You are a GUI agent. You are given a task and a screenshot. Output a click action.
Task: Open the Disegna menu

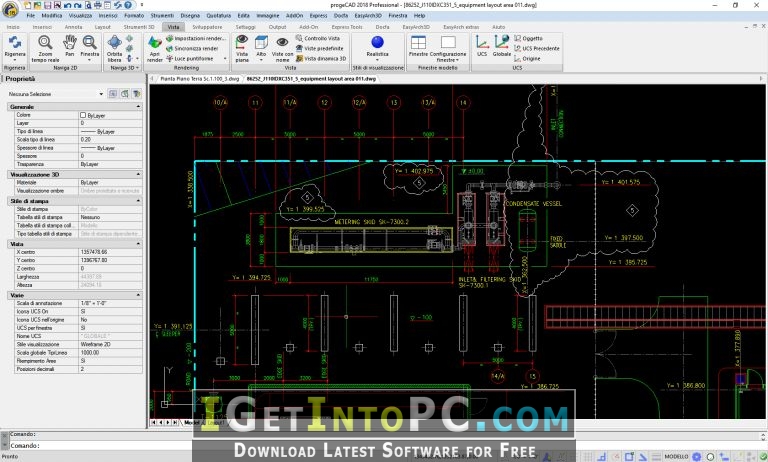[x=190, y=16]
